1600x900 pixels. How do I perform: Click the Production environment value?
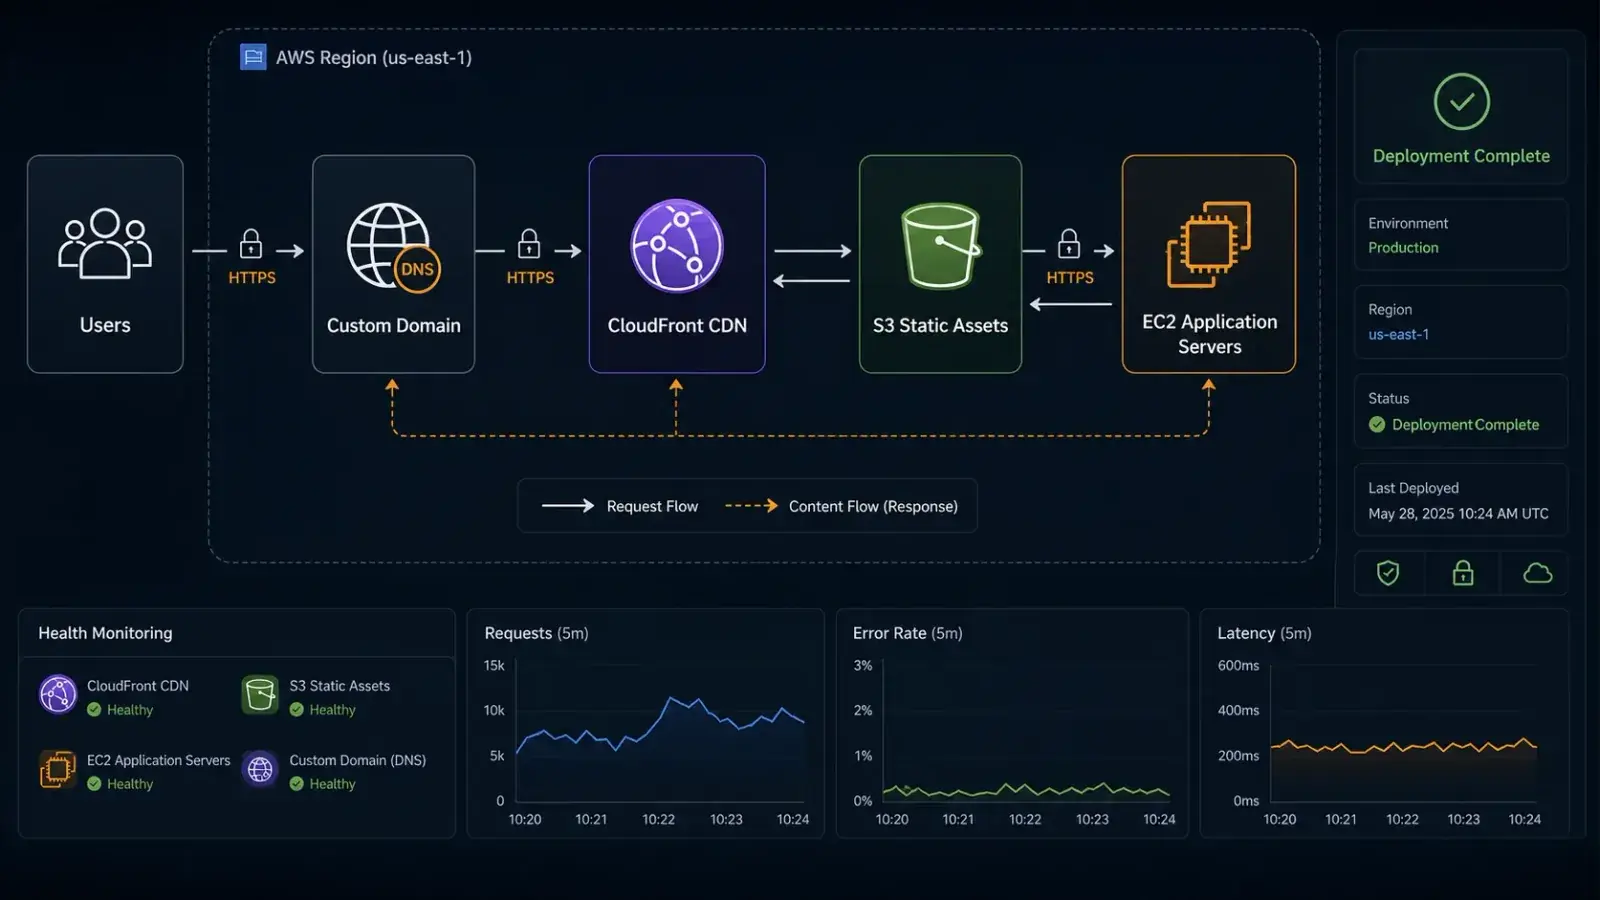1403,248
